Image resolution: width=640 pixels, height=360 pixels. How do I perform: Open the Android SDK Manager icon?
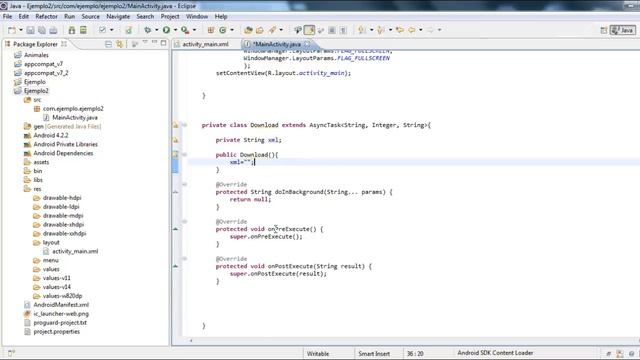(x=71, y=30)
